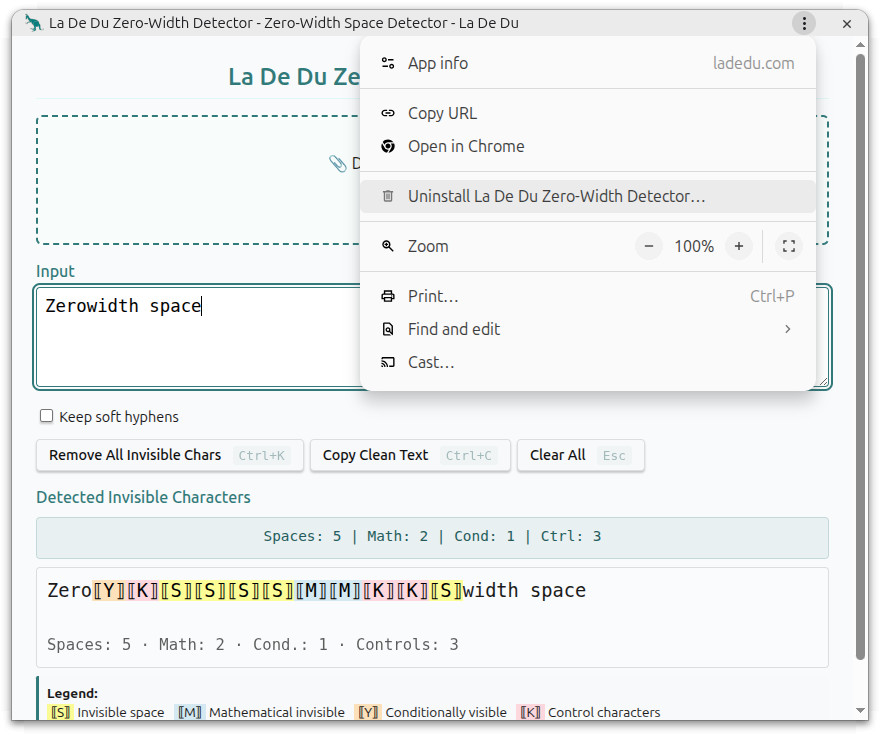Click Remove All Invisible Chars button
Viewport: 880px width, 735px height.
pos(169,455)
